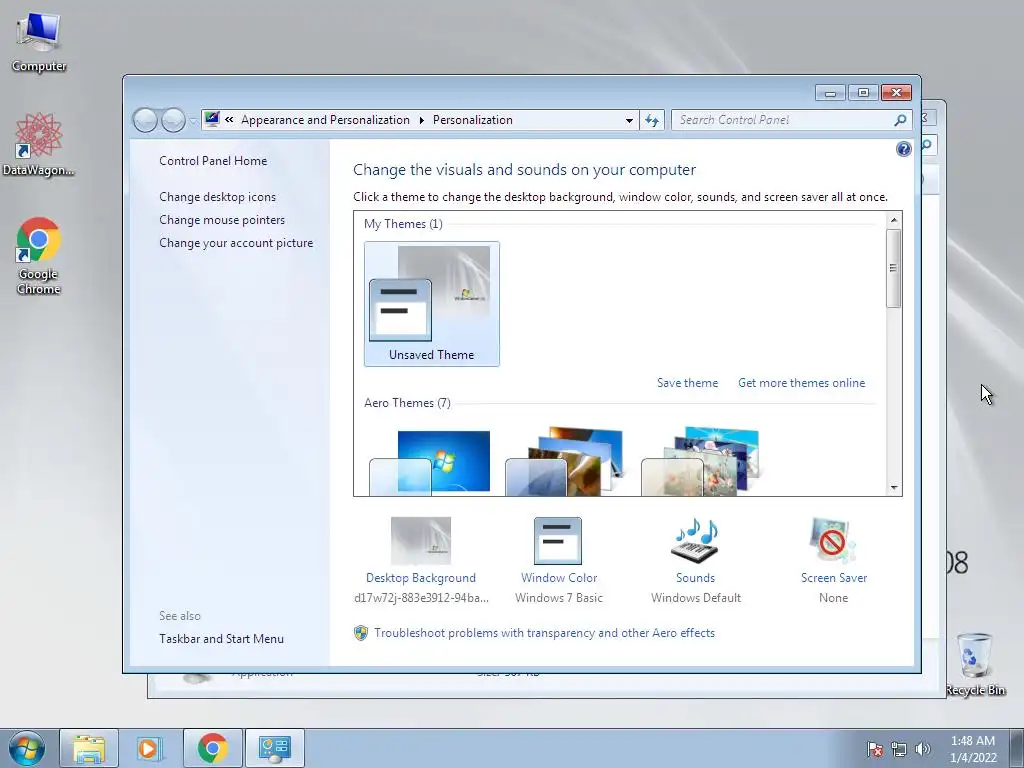Select the second Aero theme with architecture photos

566,462
